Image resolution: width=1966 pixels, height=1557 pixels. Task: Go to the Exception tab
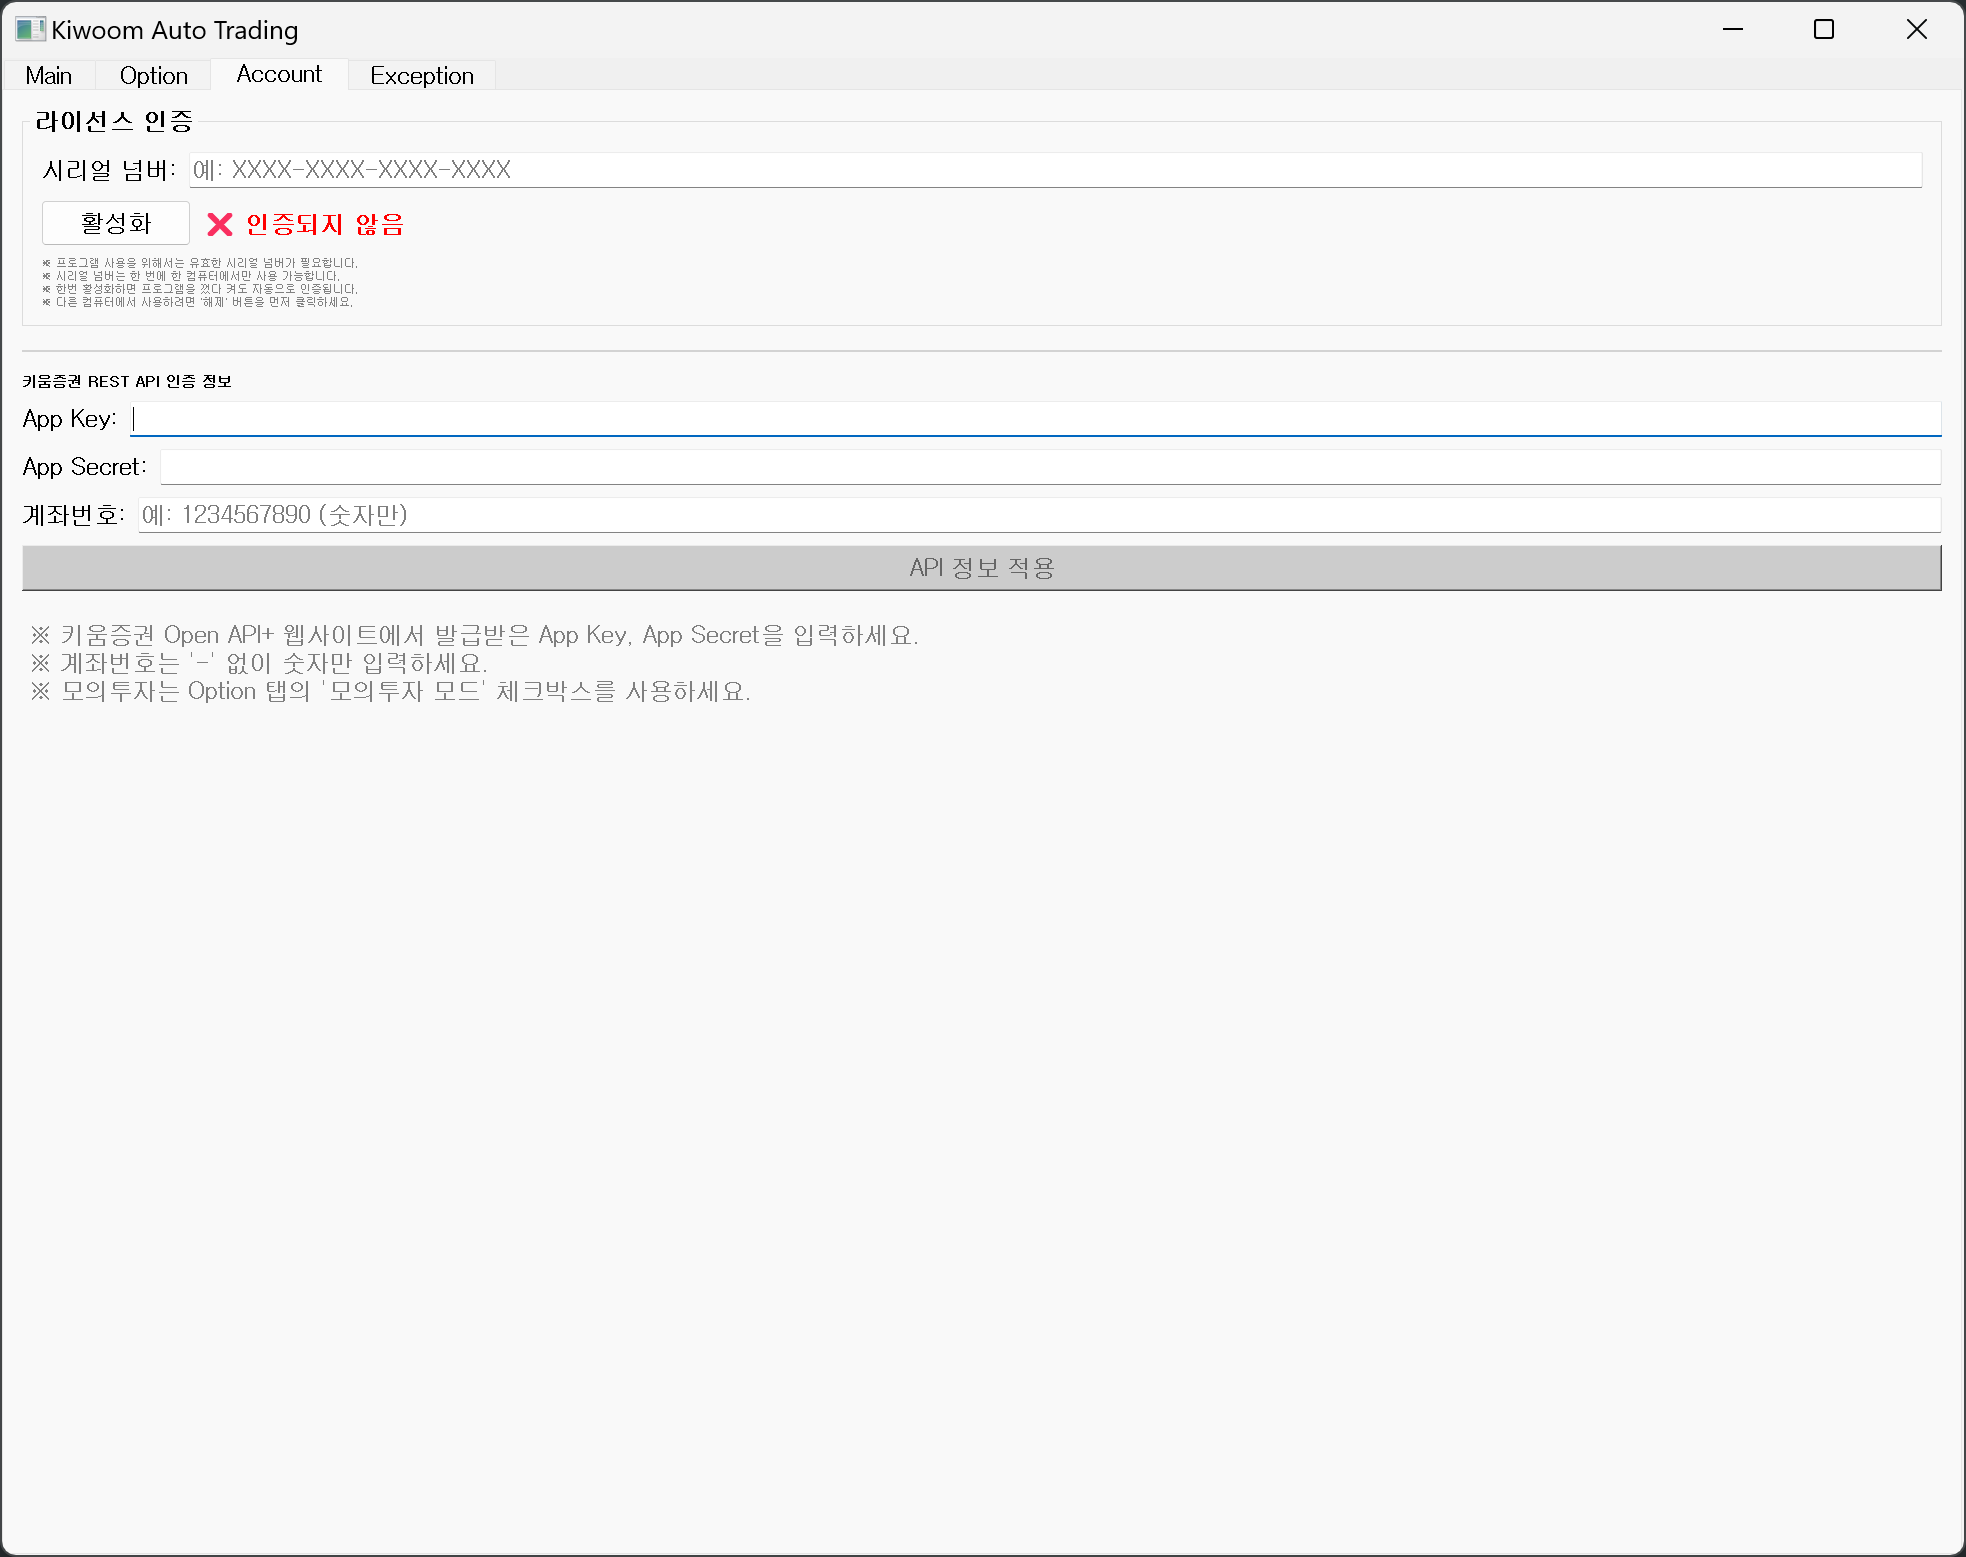[421, 76]
